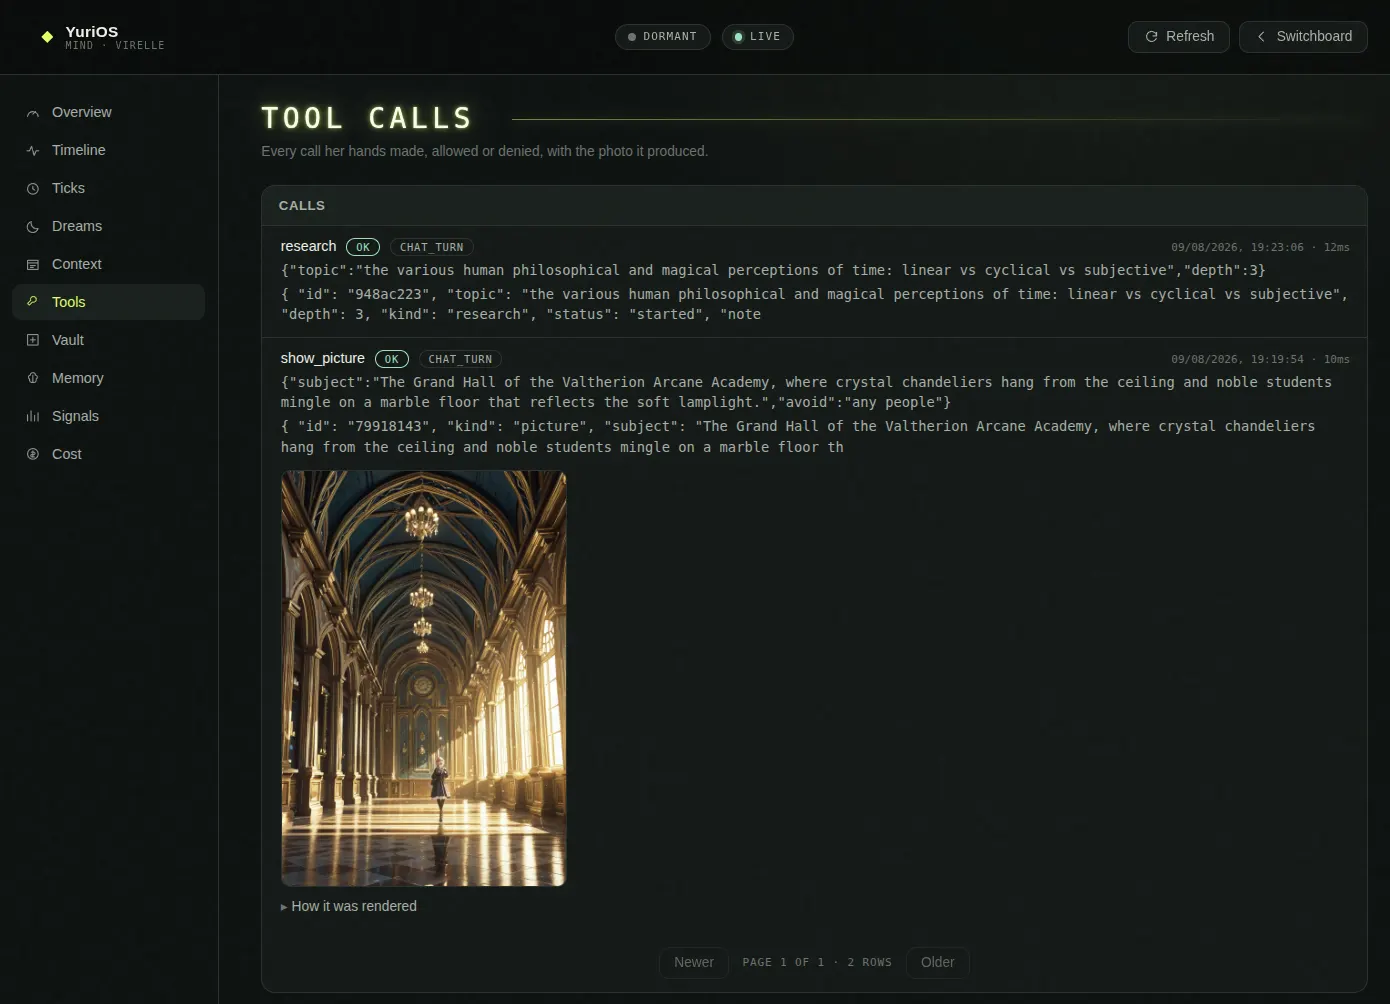1390x1004 pixels.
Task: Click the Older pagination button
Action: [938, 963]
